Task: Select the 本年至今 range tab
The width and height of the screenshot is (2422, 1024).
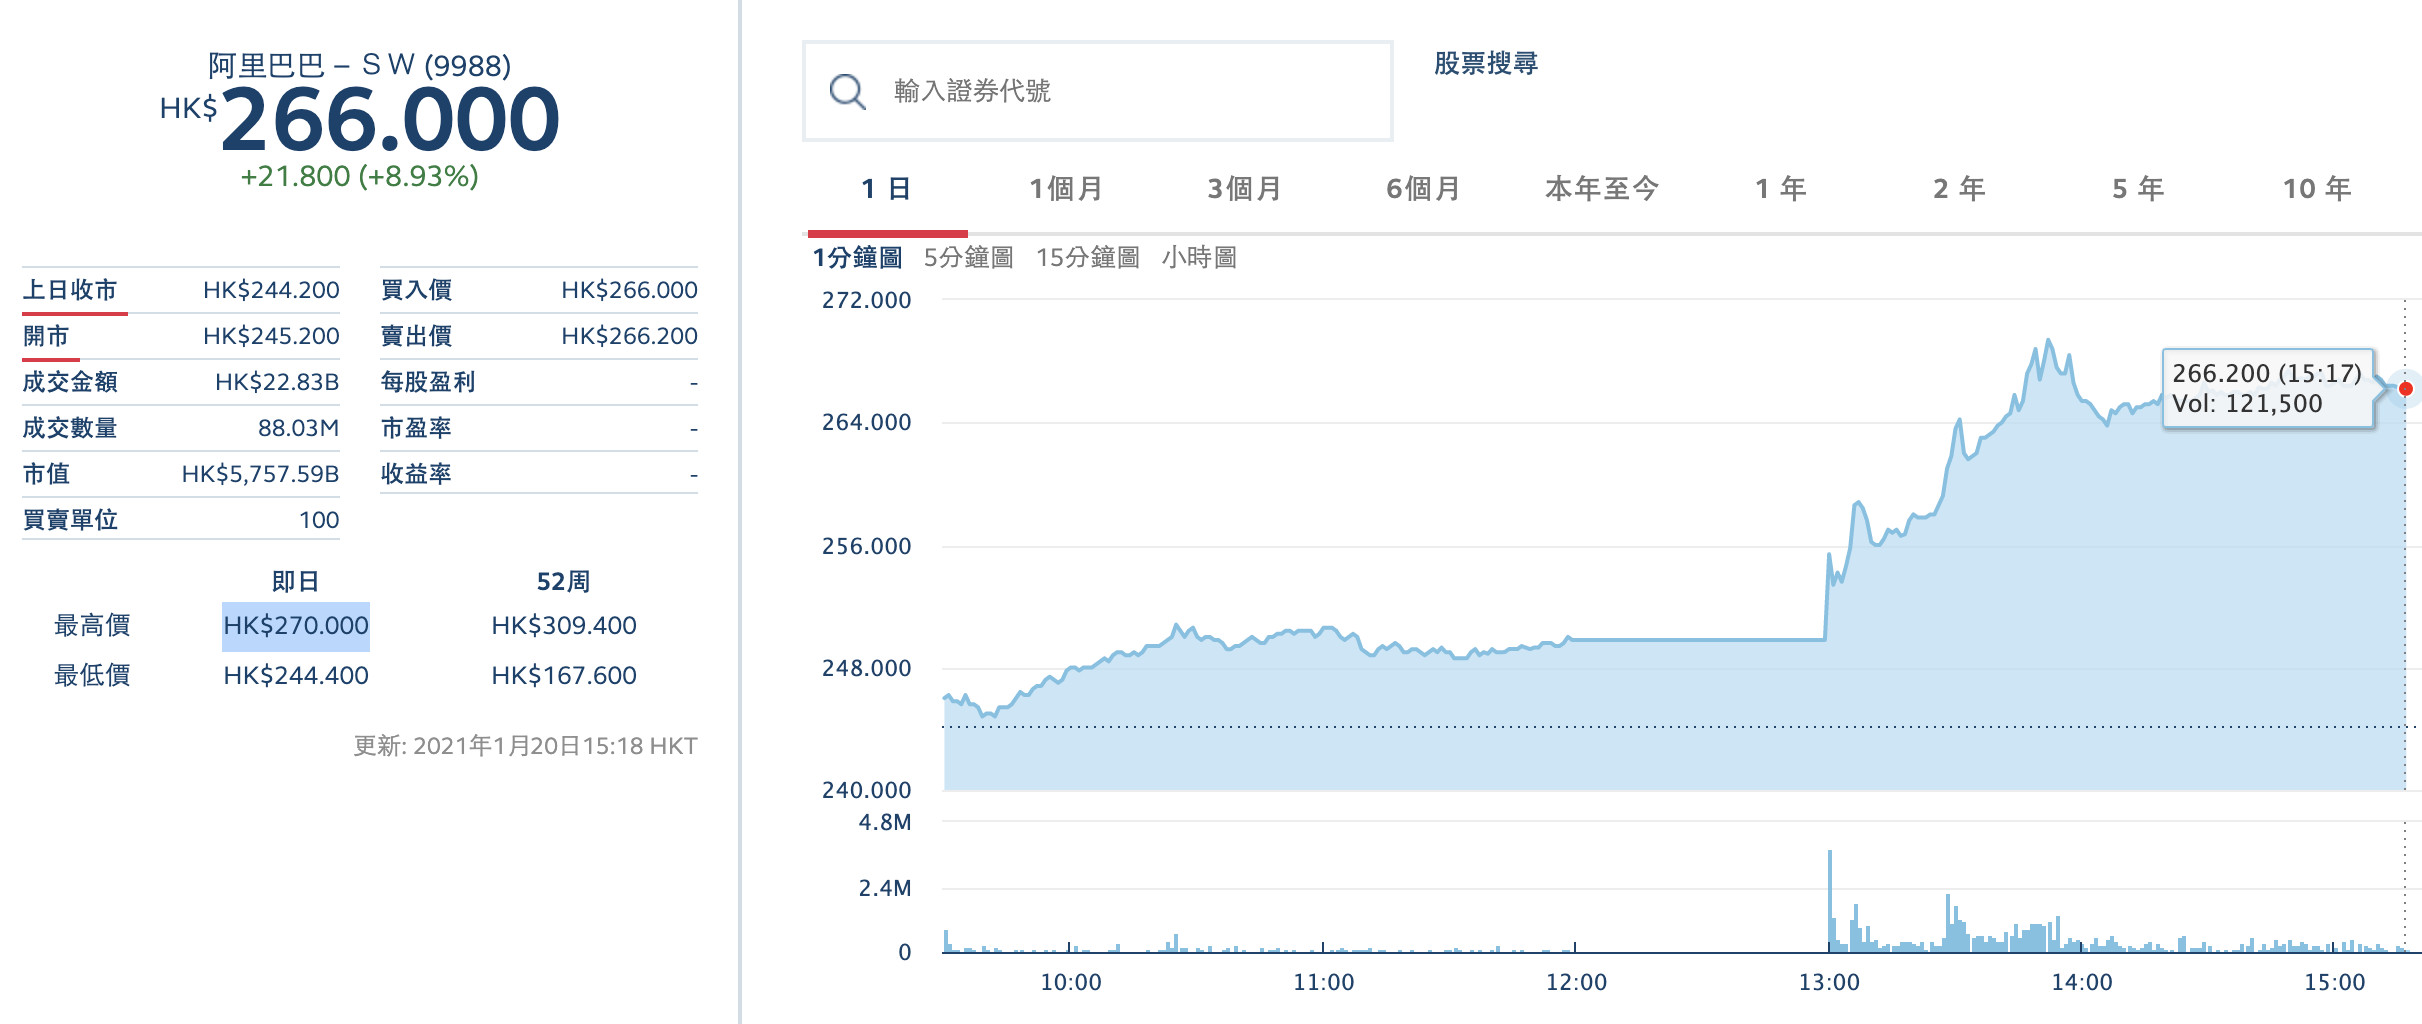Action: 1601,189
